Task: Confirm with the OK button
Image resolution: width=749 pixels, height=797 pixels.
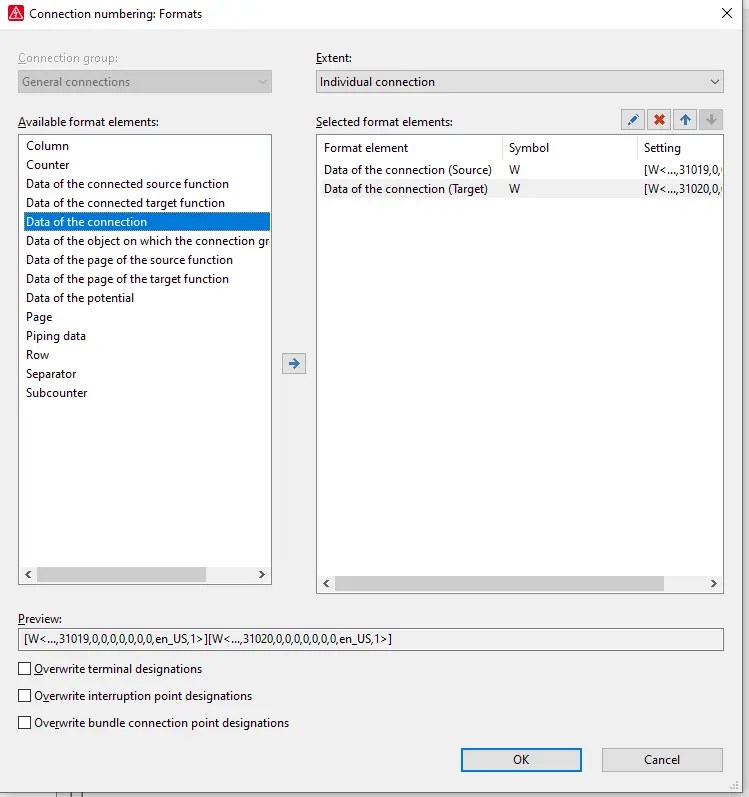Action: tap(521, 759)
